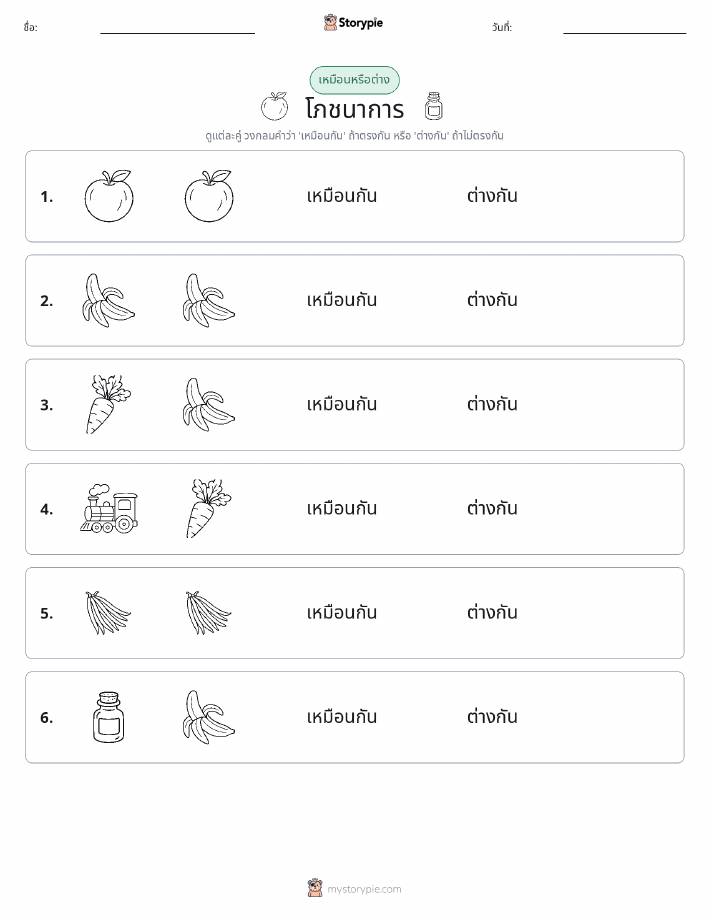Click the name line next to ชื่อ

coord(177,33)
